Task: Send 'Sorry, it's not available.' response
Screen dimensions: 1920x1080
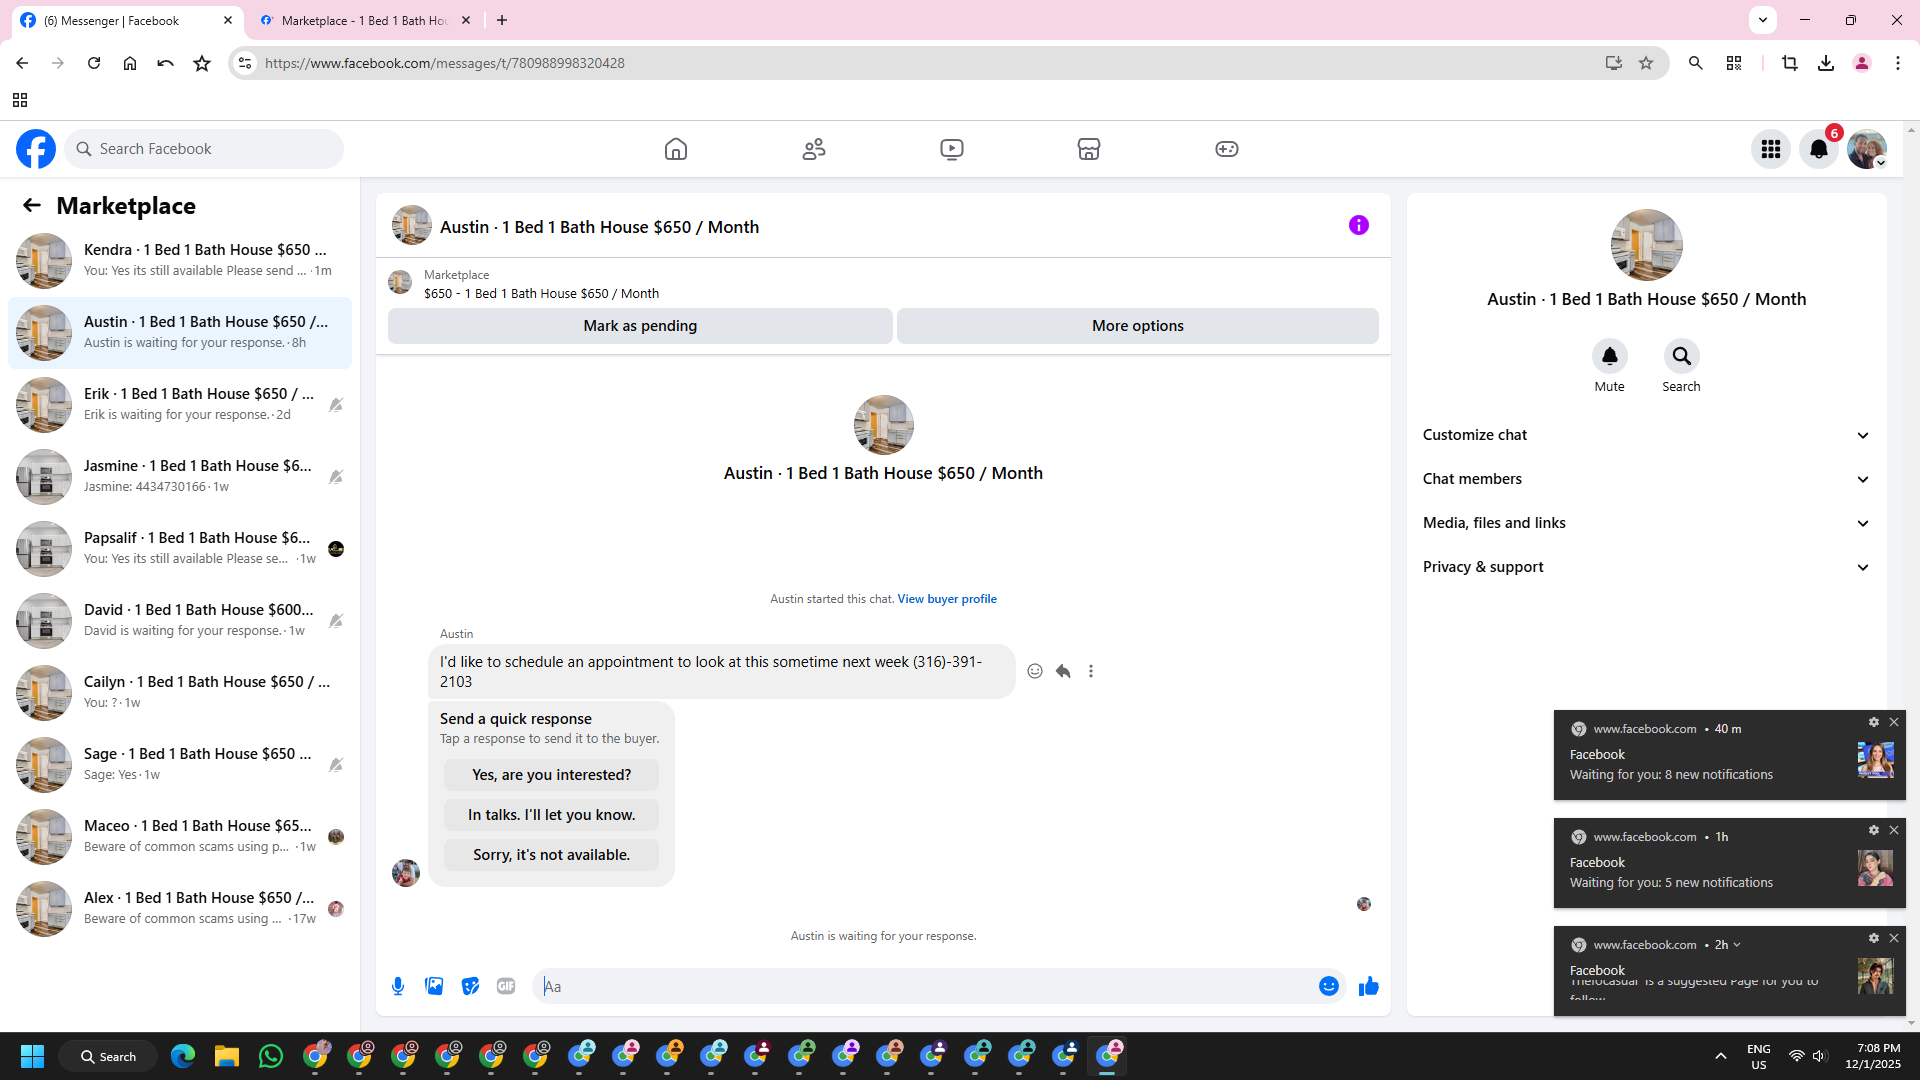Action: coord(551,855)
